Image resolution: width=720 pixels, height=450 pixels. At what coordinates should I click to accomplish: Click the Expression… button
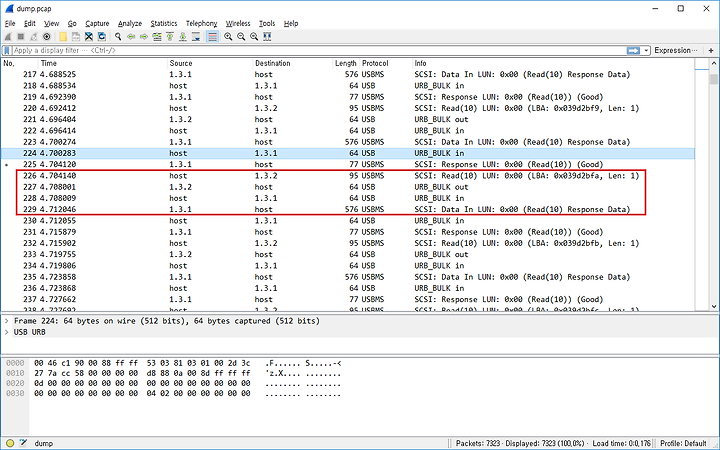[x=675, y=51]
